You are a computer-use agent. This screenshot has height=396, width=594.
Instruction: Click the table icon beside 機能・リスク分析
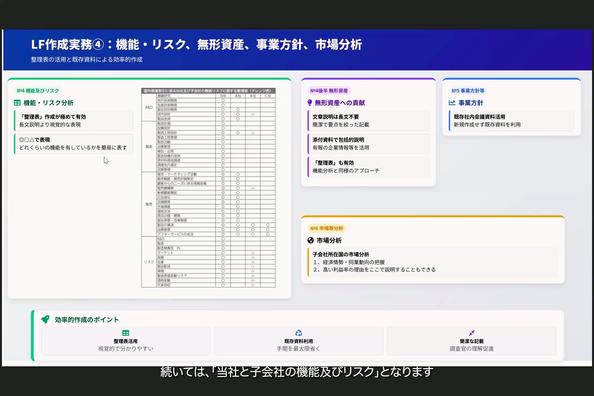(x=17, y=103)
